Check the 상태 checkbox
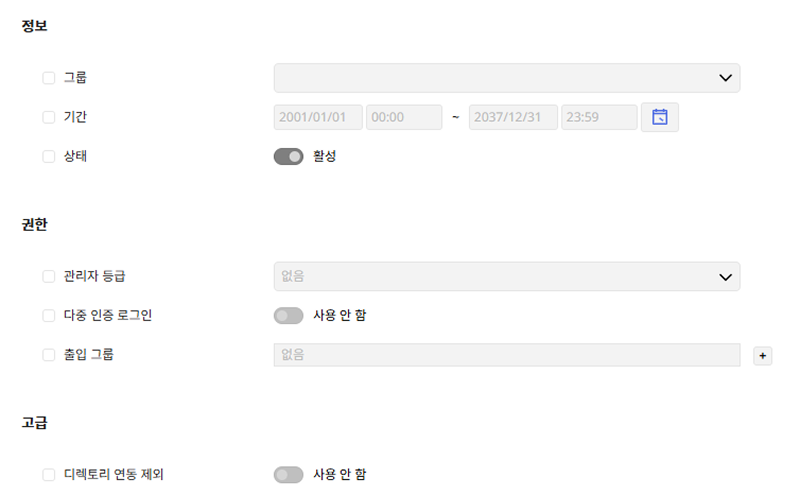The image size is (800, 504). pos(49,156)
